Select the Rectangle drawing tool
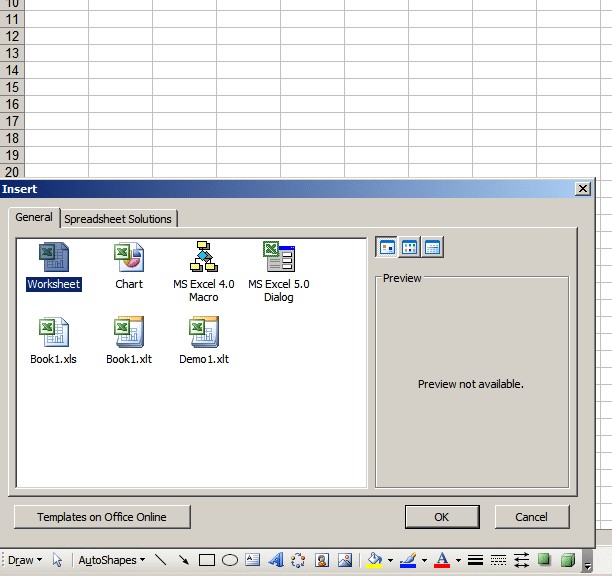The image size is (612, 576). (207, 560)
